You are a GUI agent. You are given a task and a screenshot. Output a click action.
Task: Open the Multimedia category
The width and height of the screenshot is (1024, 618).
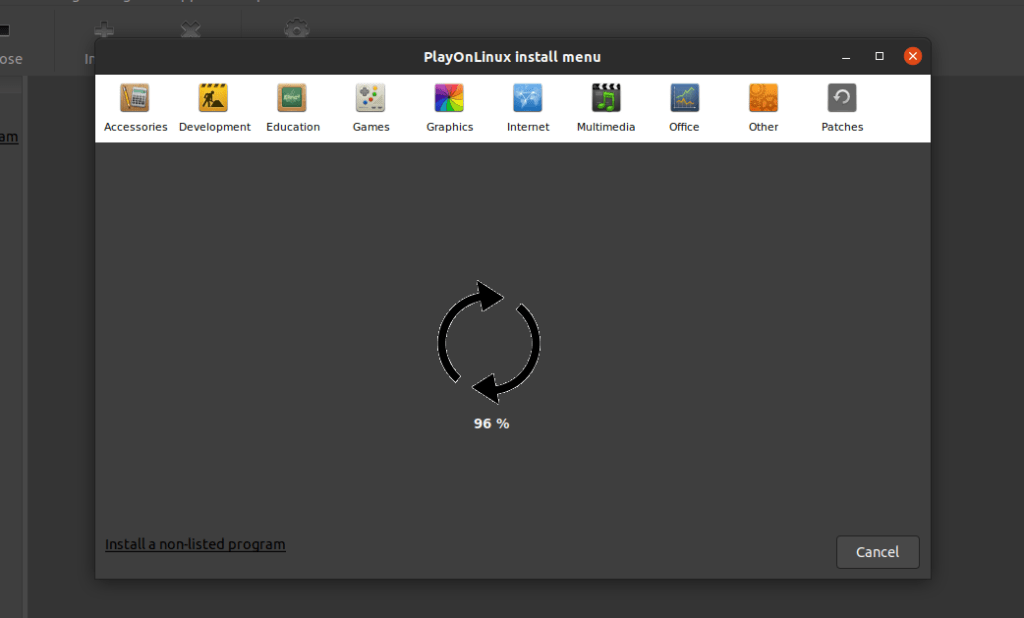(x=606, y=108)
